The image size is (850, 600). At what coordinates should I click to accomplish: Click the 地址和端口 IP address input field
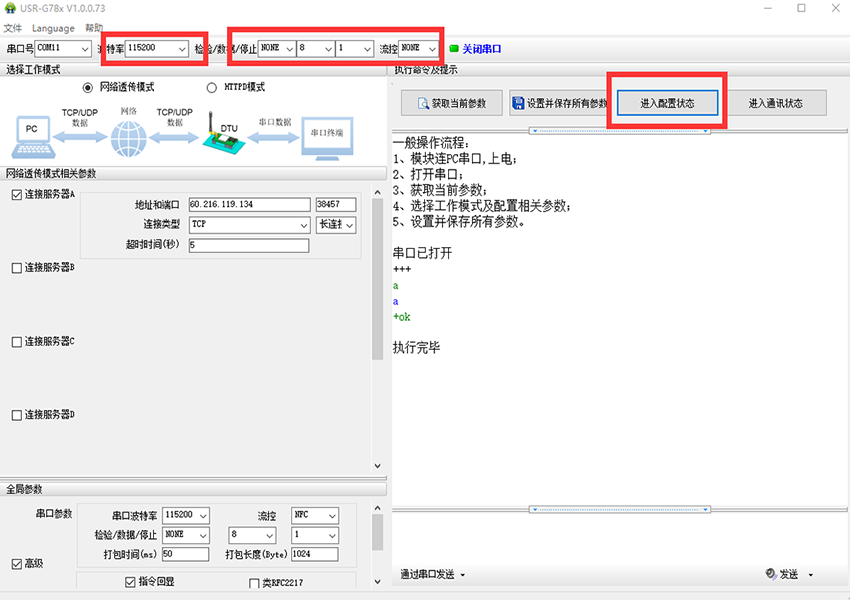[x=248, y=205]
